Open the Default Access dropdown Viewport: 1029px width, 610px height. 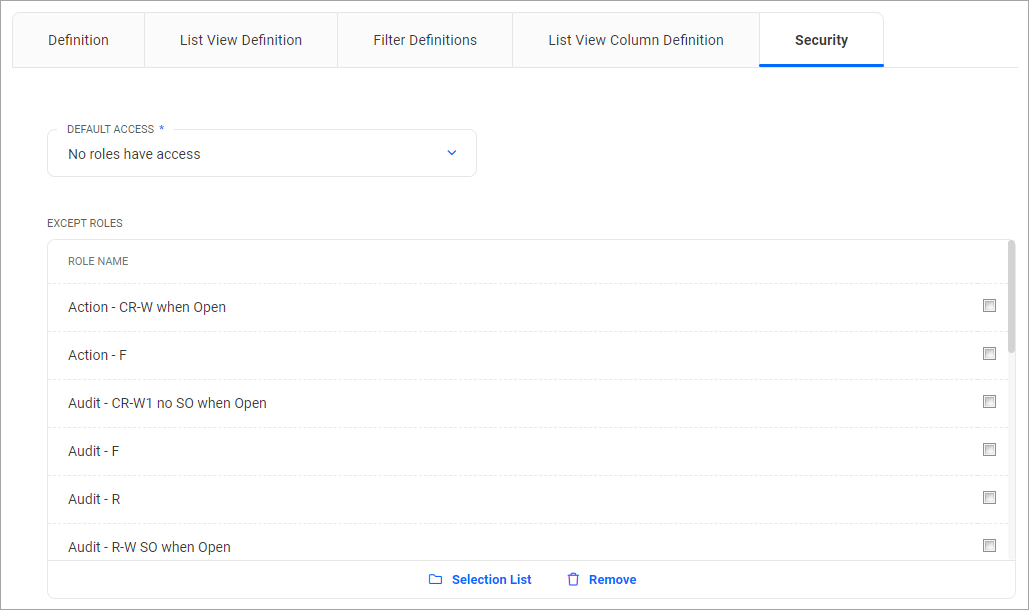[x=261, y=153]
